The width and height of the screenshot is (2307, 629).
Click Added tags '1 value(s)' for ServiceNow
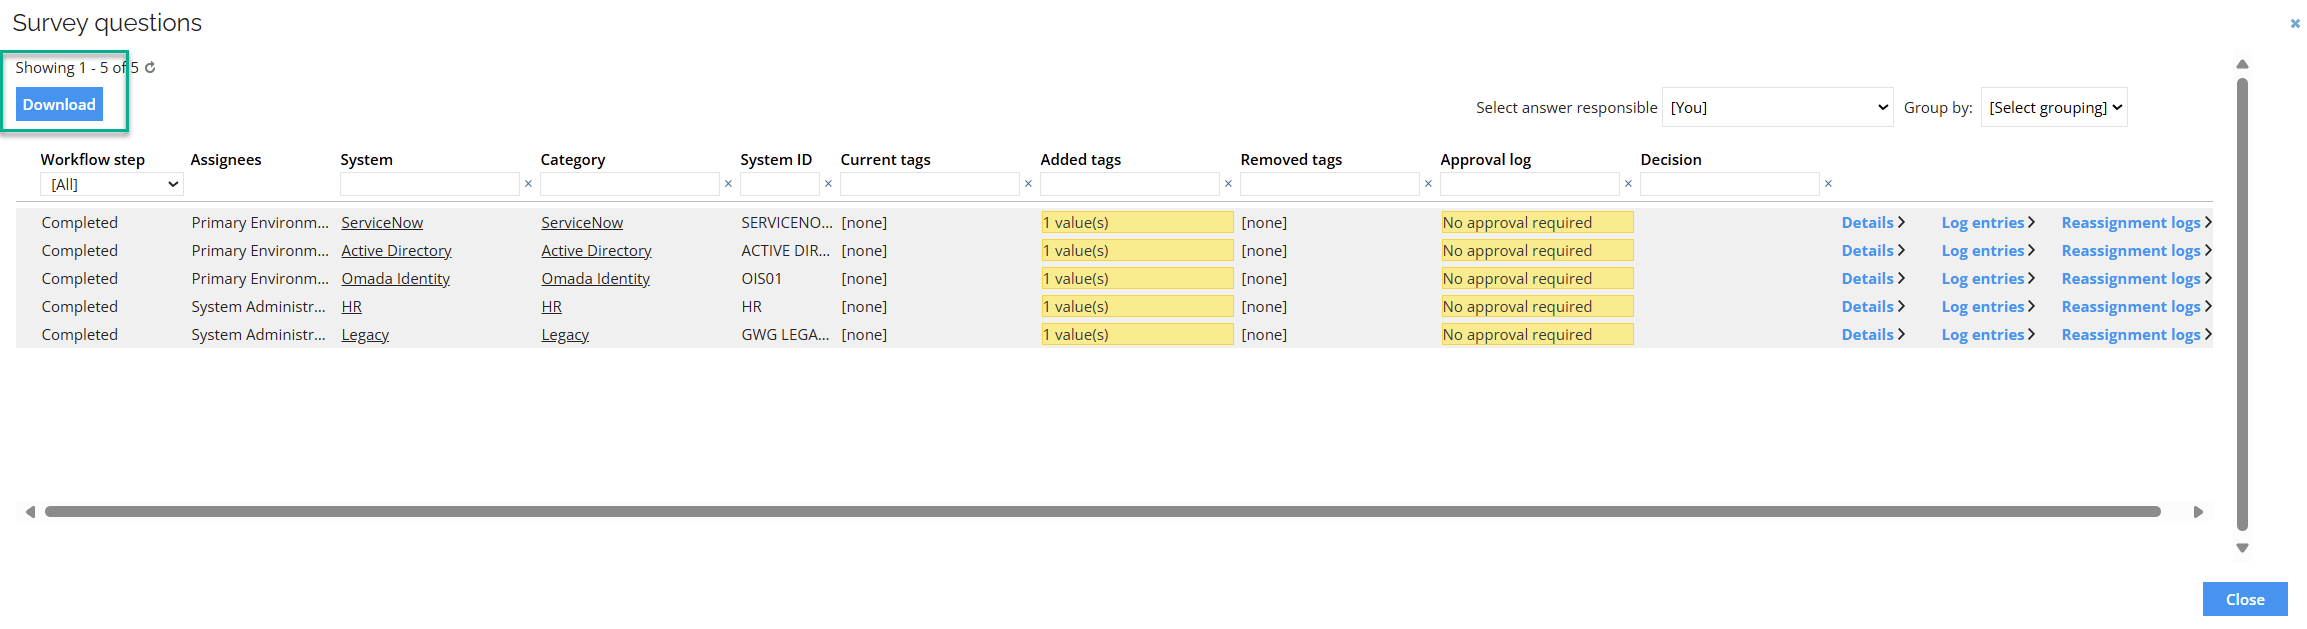[x=1137, y=222]
